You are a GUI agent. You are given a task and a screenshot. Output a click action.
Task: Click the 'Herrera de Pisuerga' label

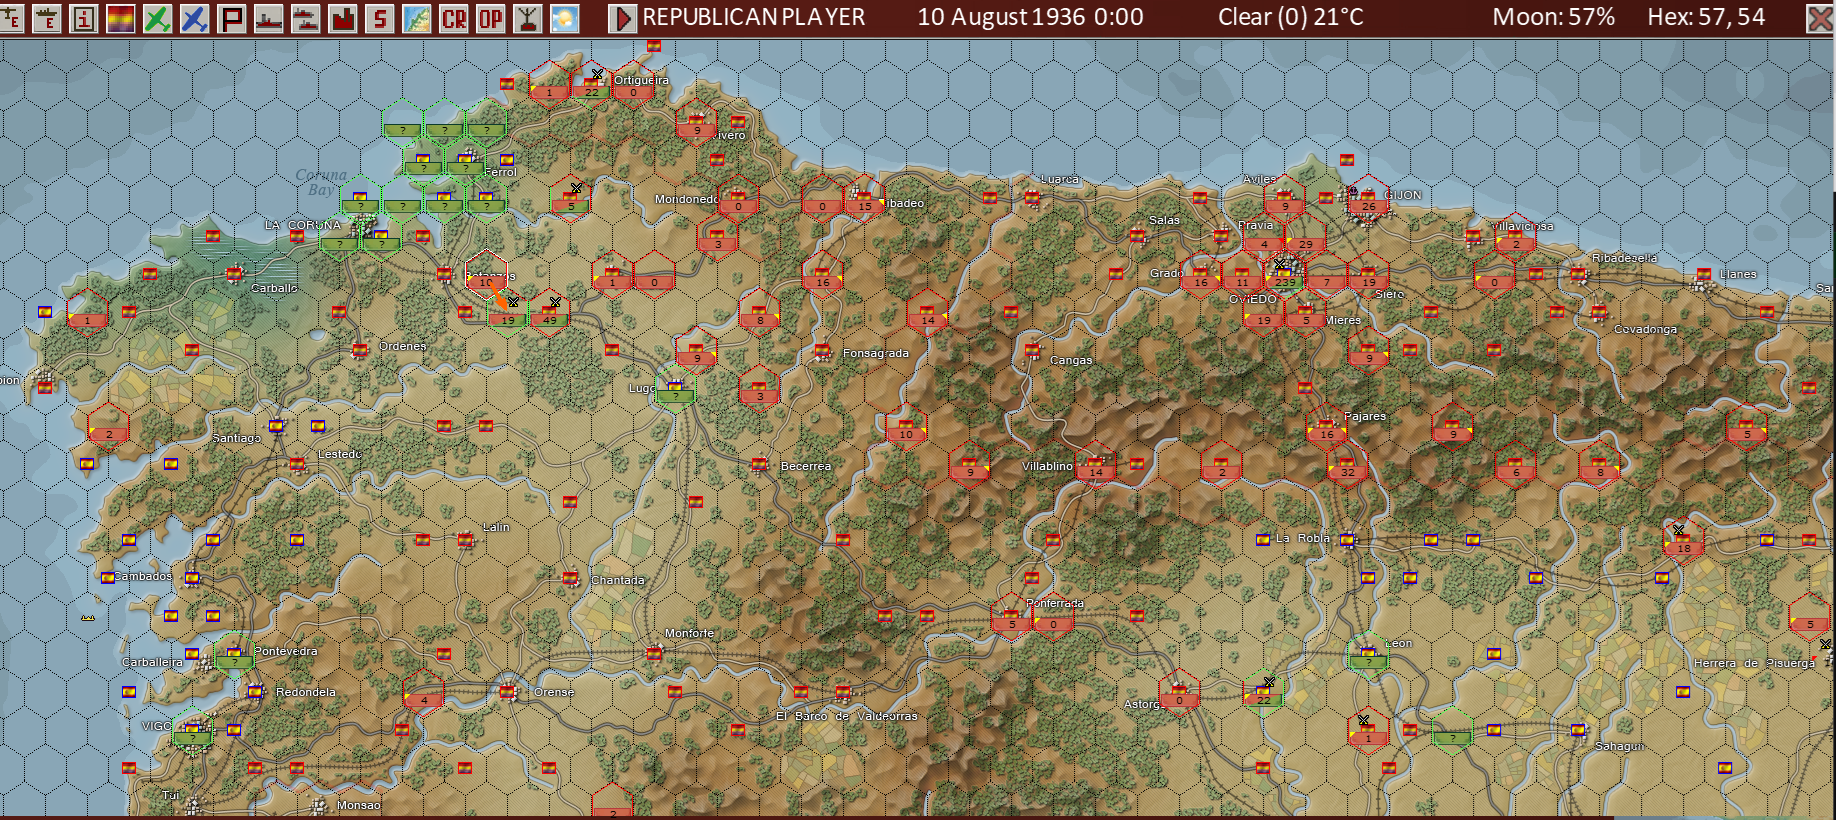point(1754,663)
